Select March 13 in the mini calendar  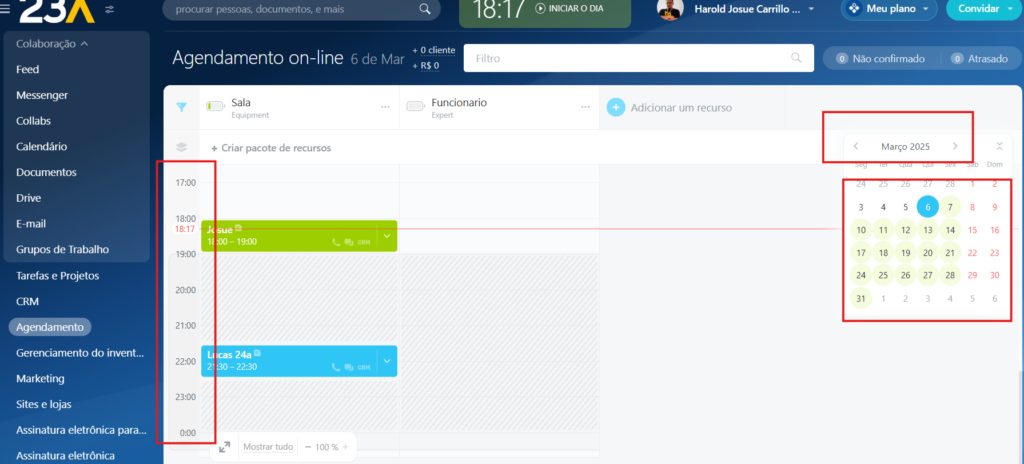point(928,230)
